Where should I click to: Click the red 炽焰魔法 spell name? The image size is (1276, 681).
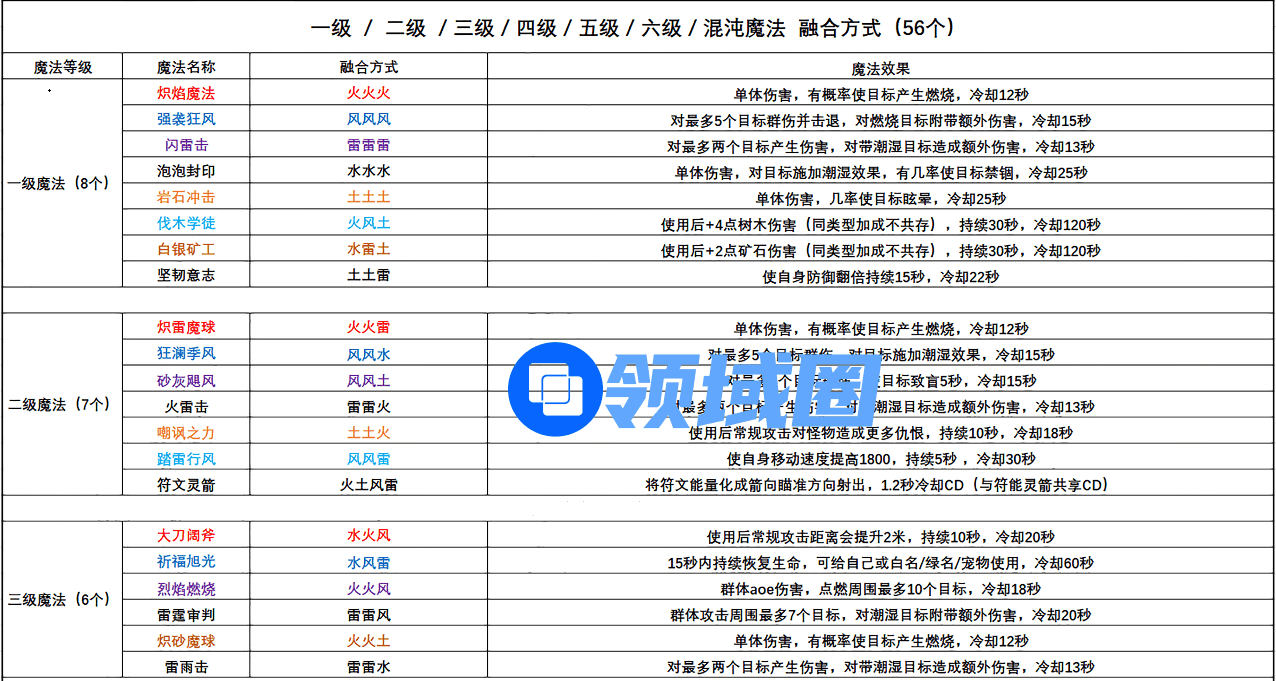click(x=186, y=93)
